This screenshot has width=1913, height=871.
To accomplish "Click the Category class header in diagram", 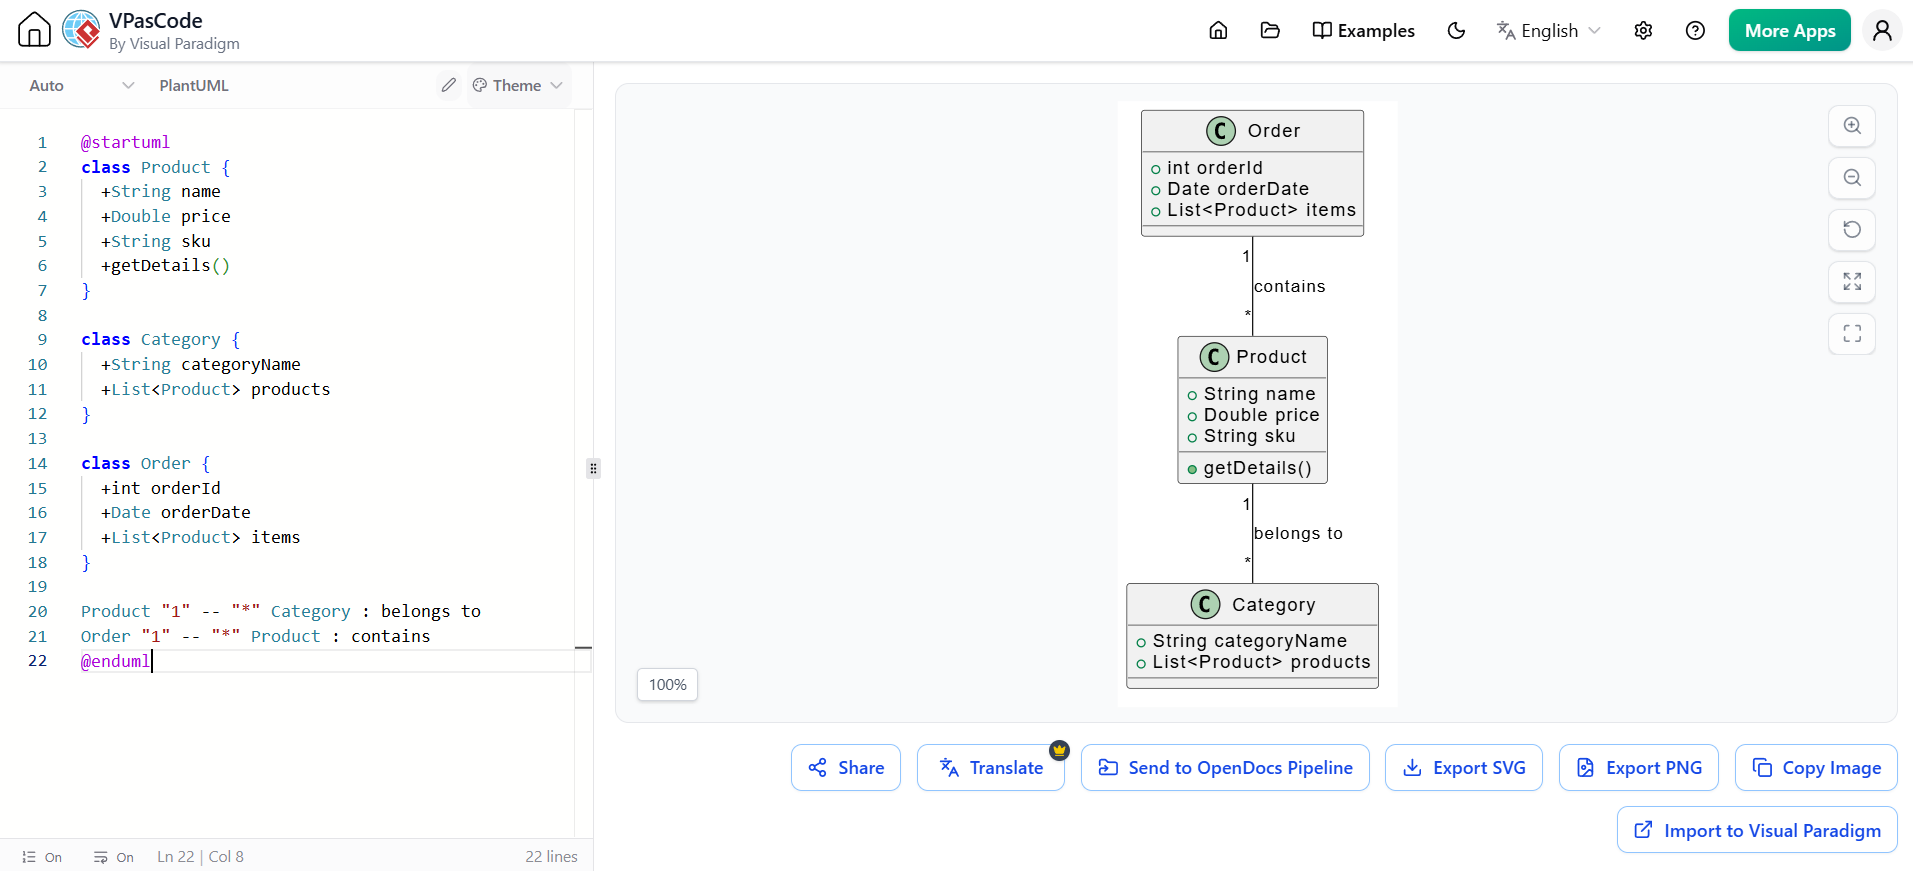I will coord(1252,605).
